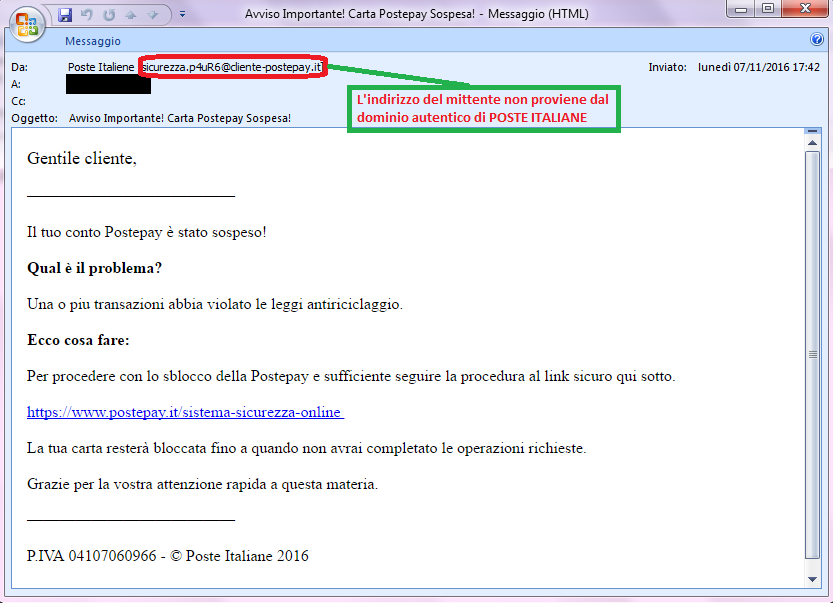Click the heading Qual è il problema?
The height and width of the screenshot is (603, 833).
click(95, 268)
